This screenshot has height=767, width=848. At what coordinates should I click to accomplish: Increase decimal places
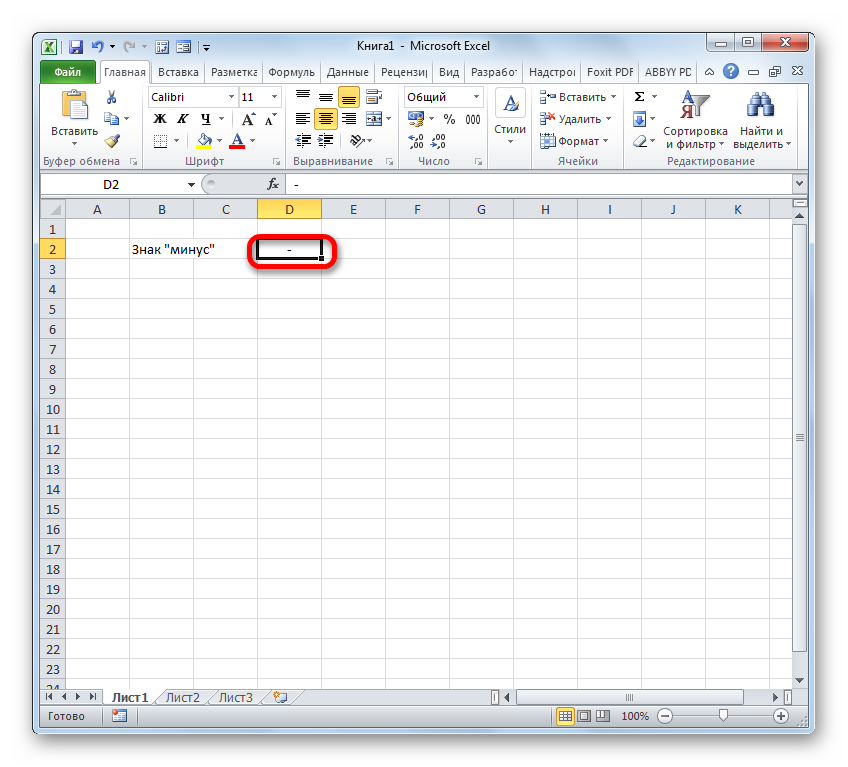[416, 141]
